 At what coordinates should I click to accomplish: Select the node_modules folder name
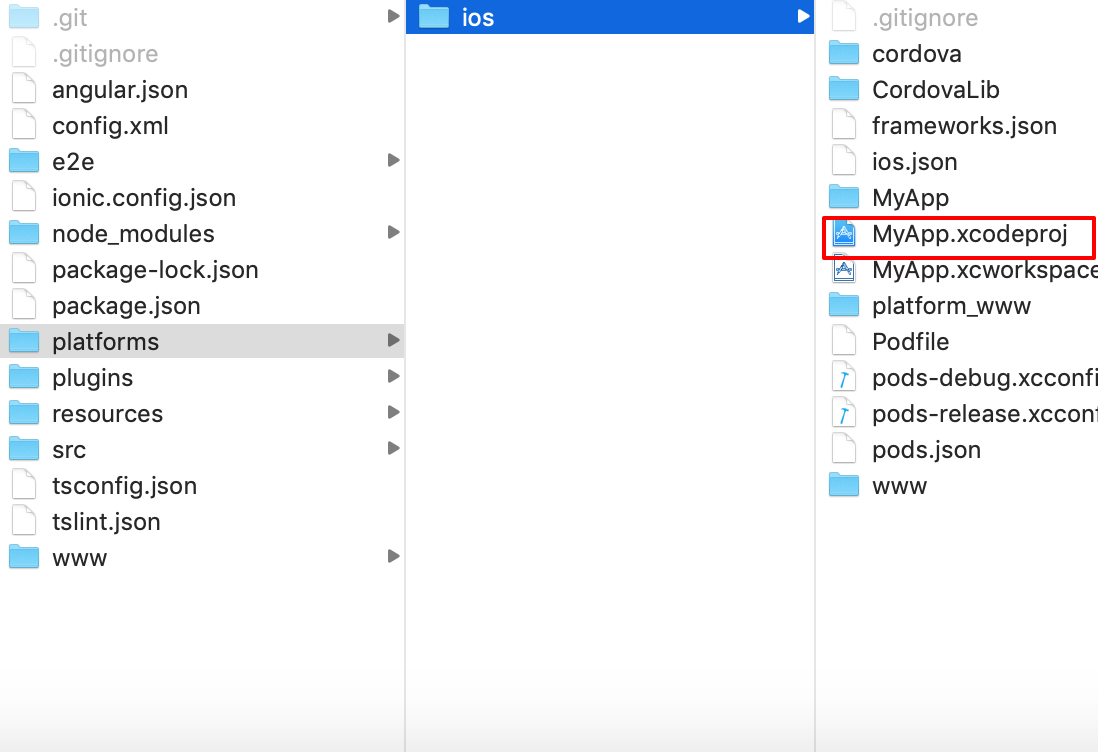pos(133,234)
